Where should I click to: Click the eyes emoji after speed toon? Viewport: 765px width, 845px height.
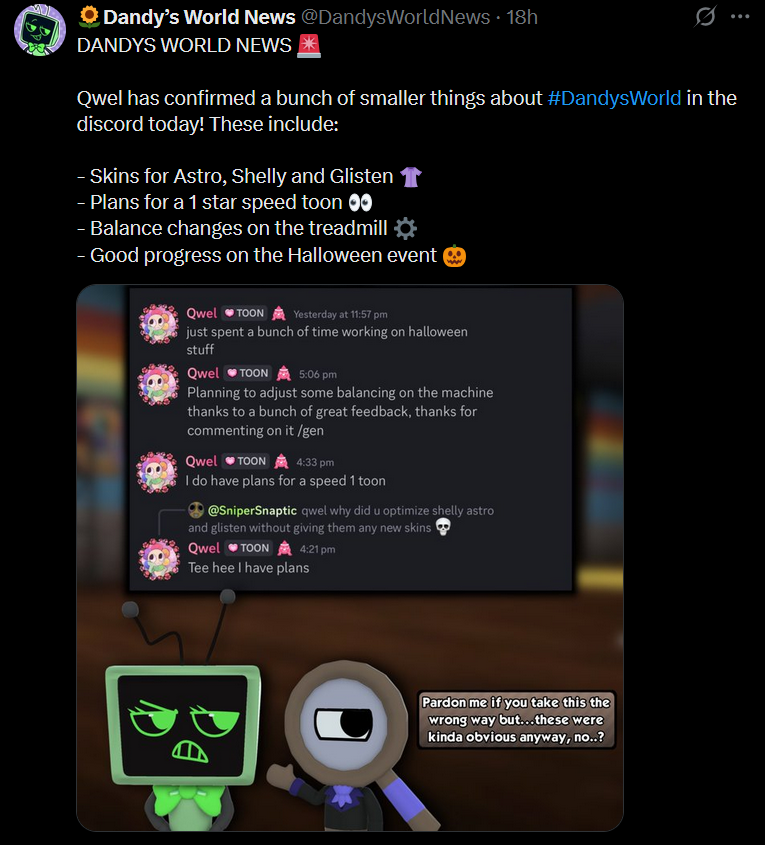(x=360, y=203)
